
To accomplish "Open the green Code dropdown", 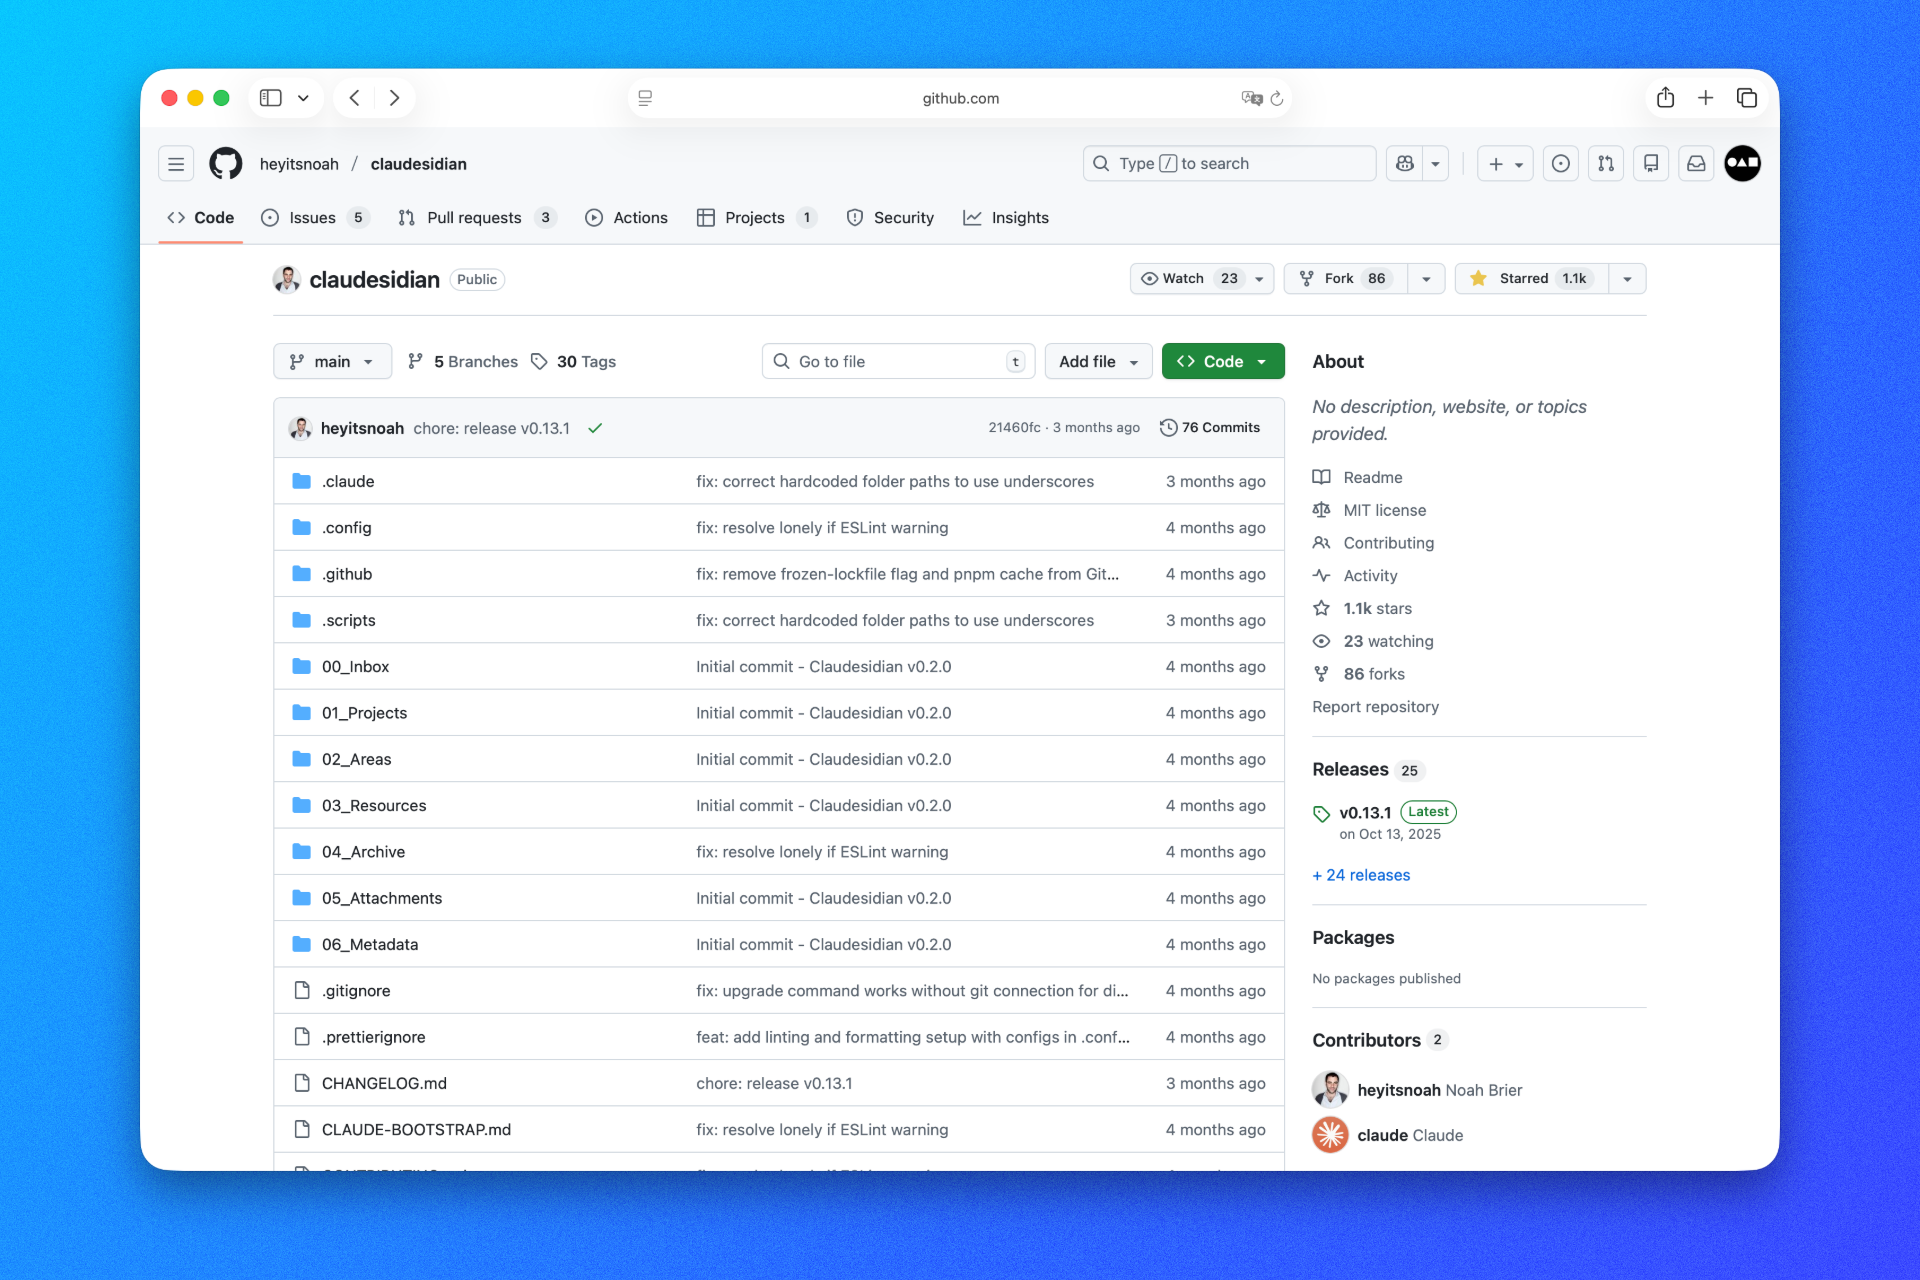I will coord(1222,361).
